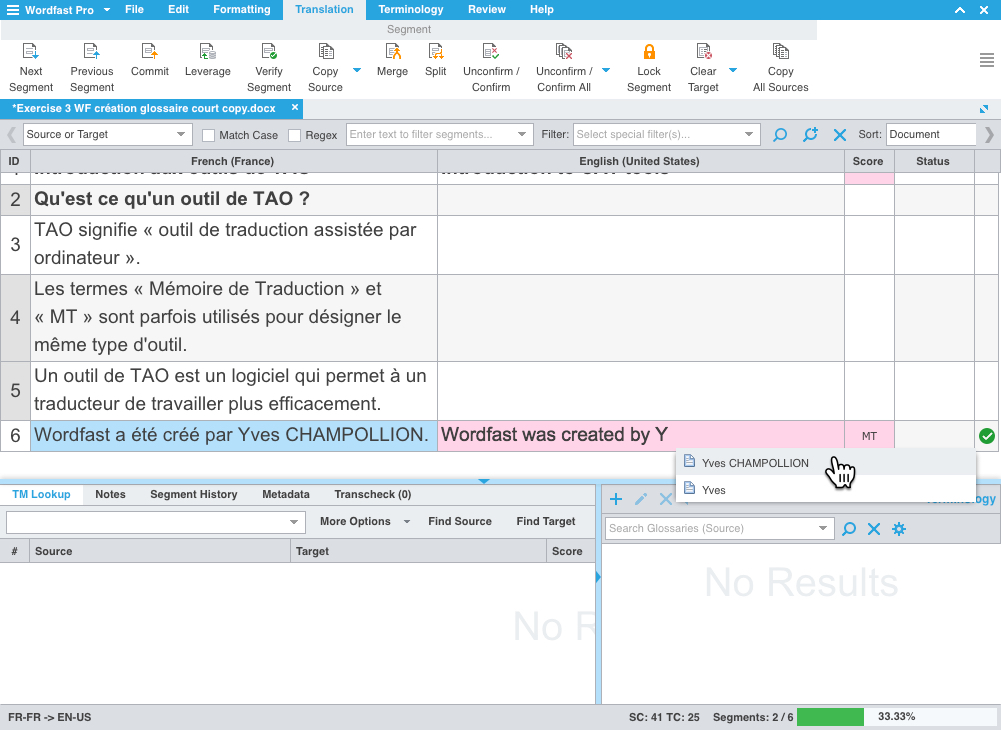Viewport: 1001px width, 730px height.
Task: Click the green confirmed checkmark on segment 6
Action: pyautogui.click(x=986, y=436)
